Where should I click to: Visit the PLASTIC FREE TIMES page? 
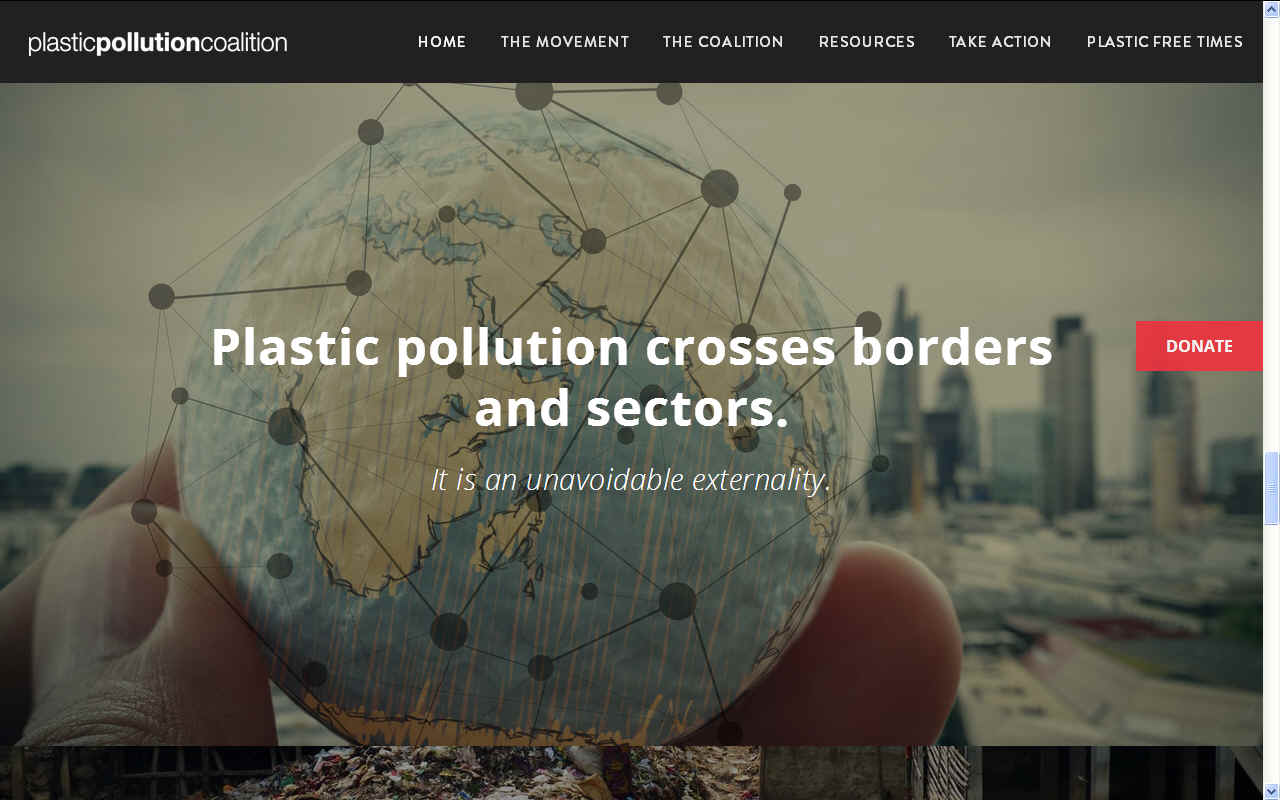tap(1165, 42)
